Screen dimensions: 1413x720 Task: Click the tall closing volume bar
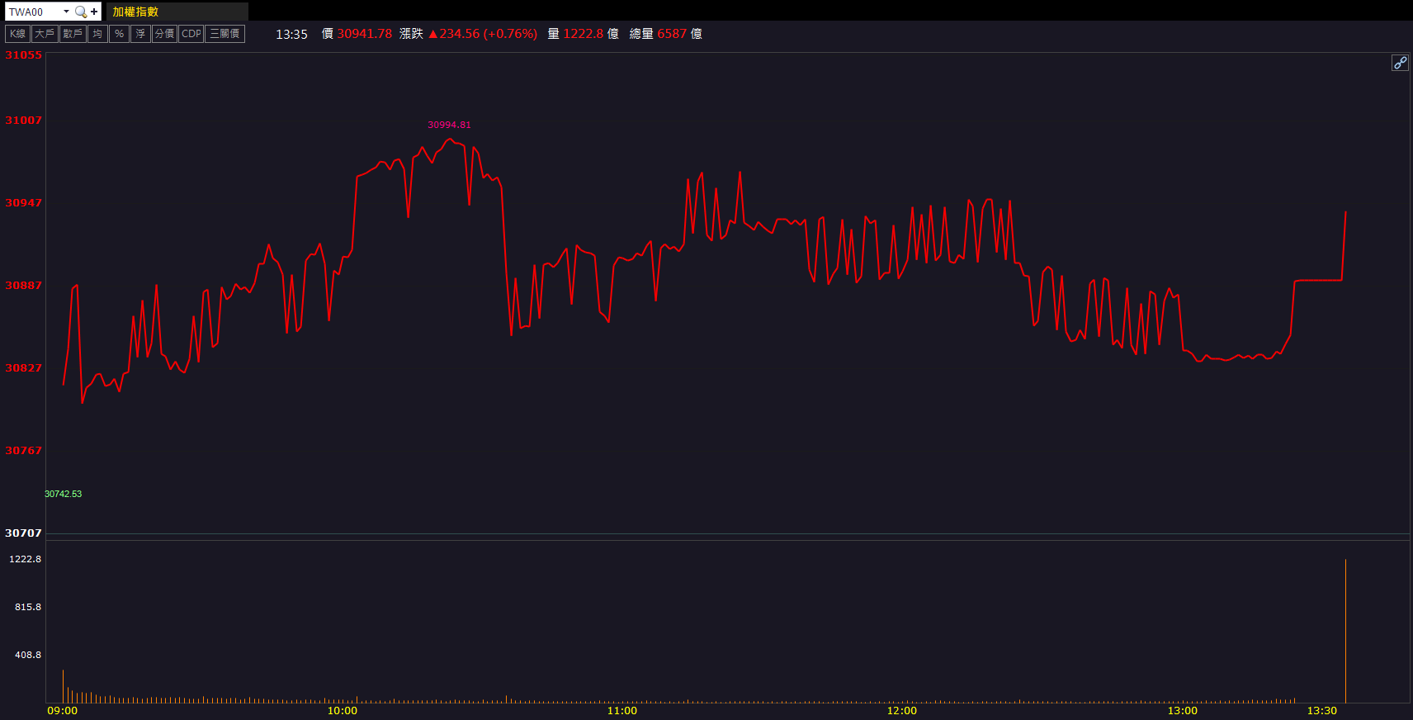tap(1346, 631)
